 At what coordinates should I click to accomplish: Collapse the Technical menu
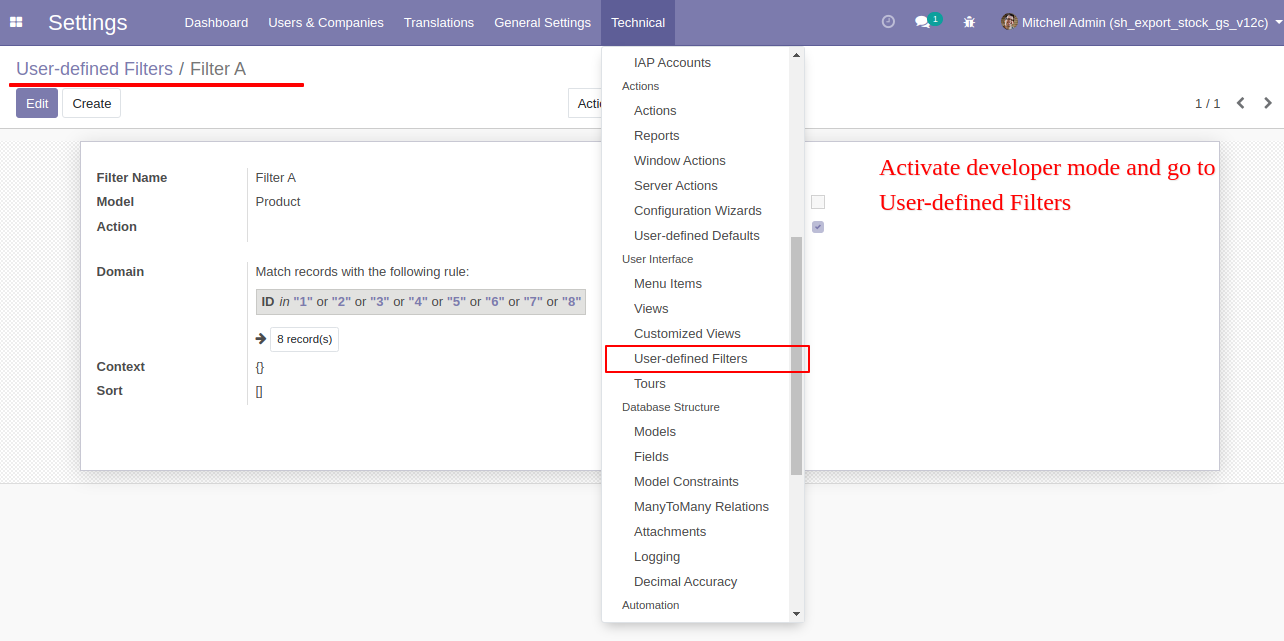(638, 22)
